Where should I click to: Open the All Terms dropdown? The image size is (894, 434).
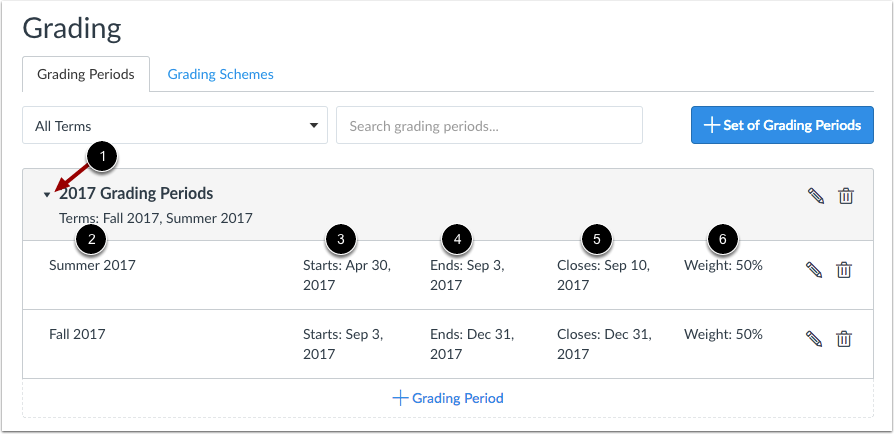coord(175,125)
